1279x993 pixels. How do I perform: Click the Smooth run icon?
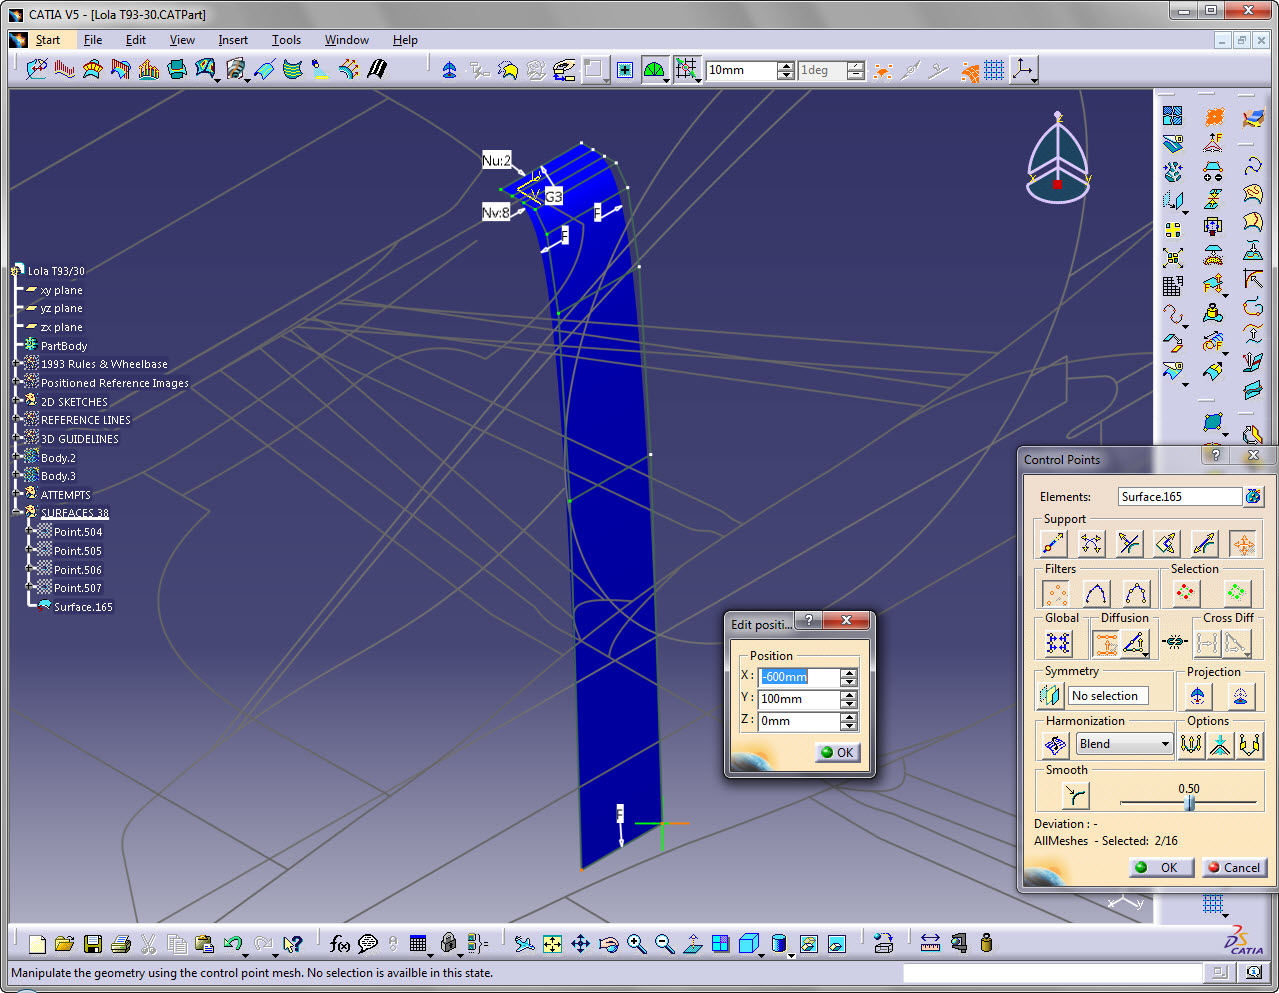1075,795
